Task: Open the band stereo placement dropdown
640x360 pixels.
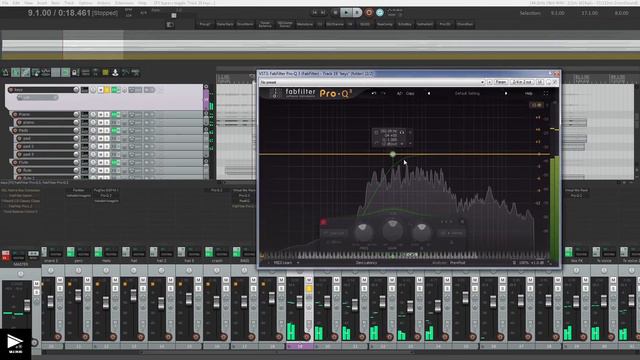Action: click(x=451, y=233)
